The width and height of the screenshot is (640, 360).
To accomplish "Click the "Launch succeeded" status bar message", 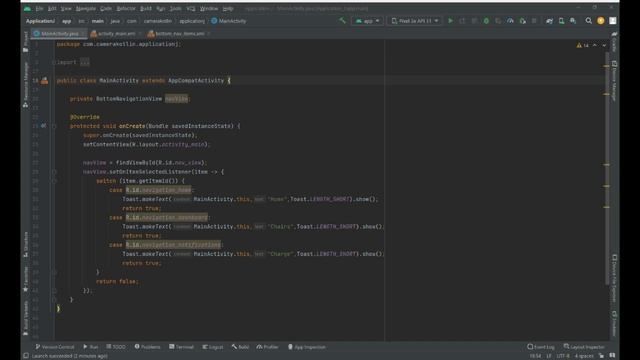I will click(70, 356).
